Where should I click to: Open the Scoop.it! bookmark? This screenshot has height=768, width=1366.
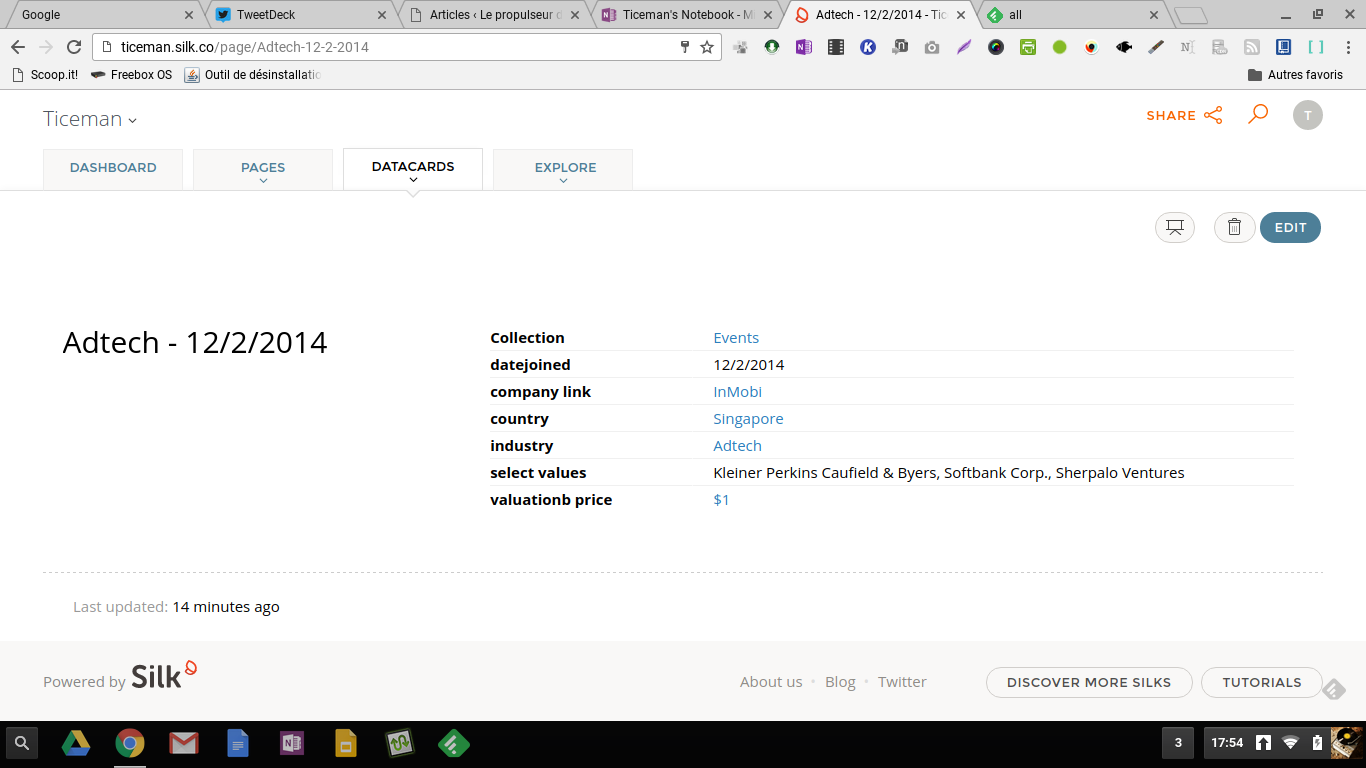point(45,75)
